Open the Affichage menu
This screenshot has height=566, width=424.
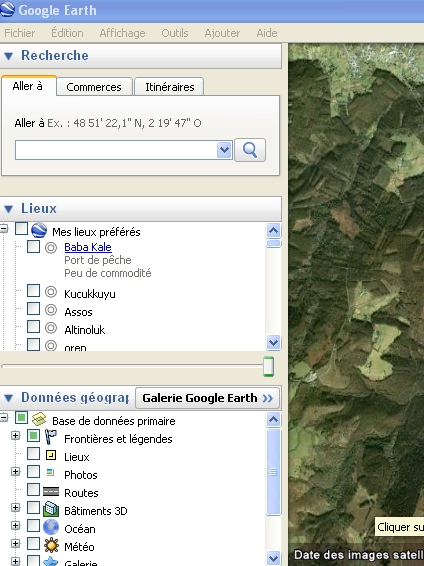122,33
